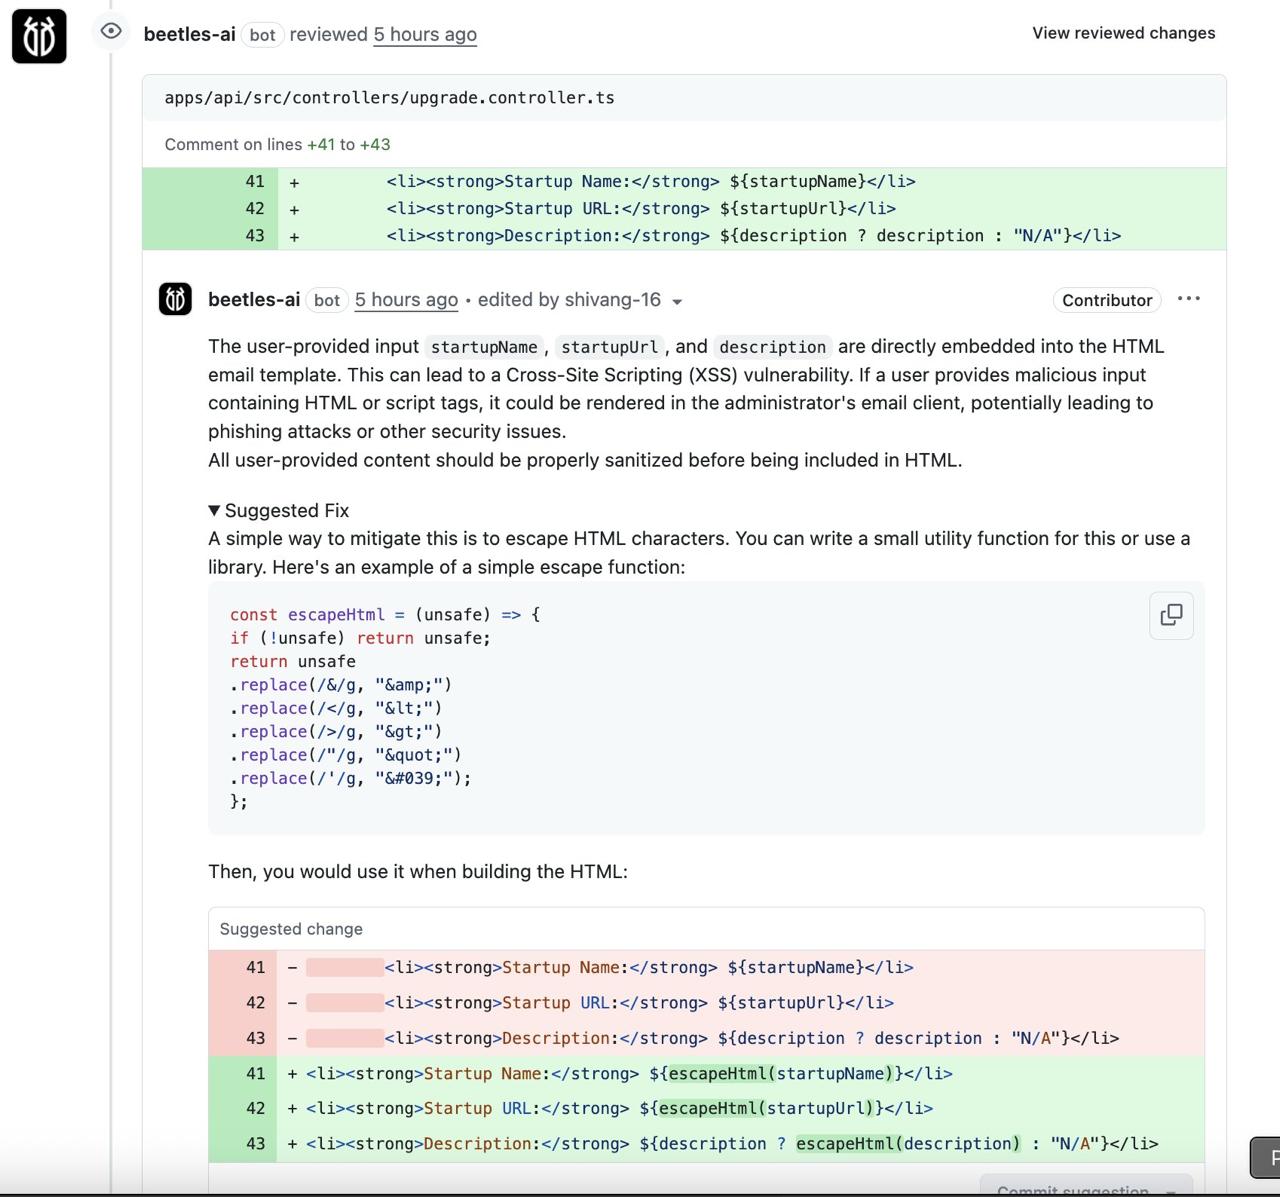Click line number 41 in the suggested change
This screenshot has width=1280, height=1197.
coord(255,967)
